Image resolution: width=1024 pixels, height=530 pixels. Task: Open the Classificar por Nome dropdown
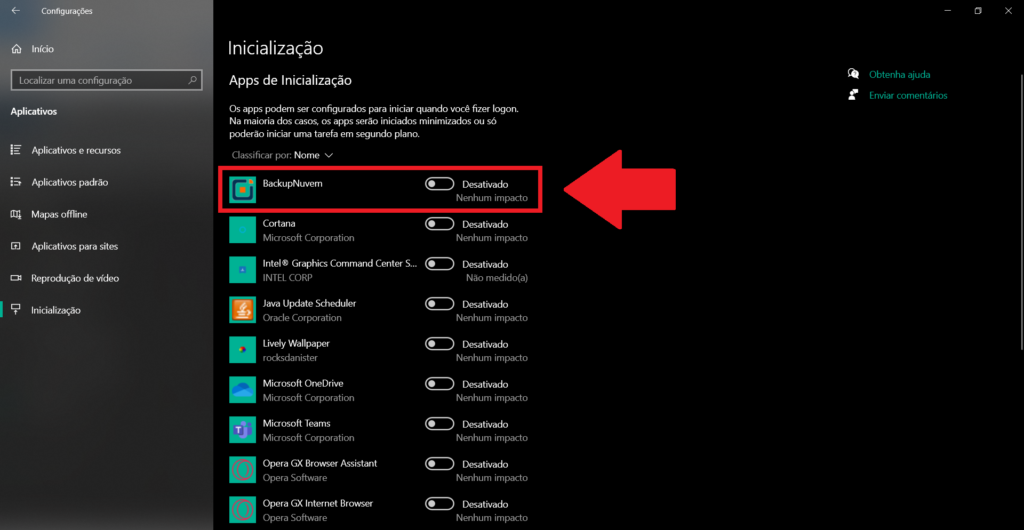pyautogui.click(x=282, y=155)
